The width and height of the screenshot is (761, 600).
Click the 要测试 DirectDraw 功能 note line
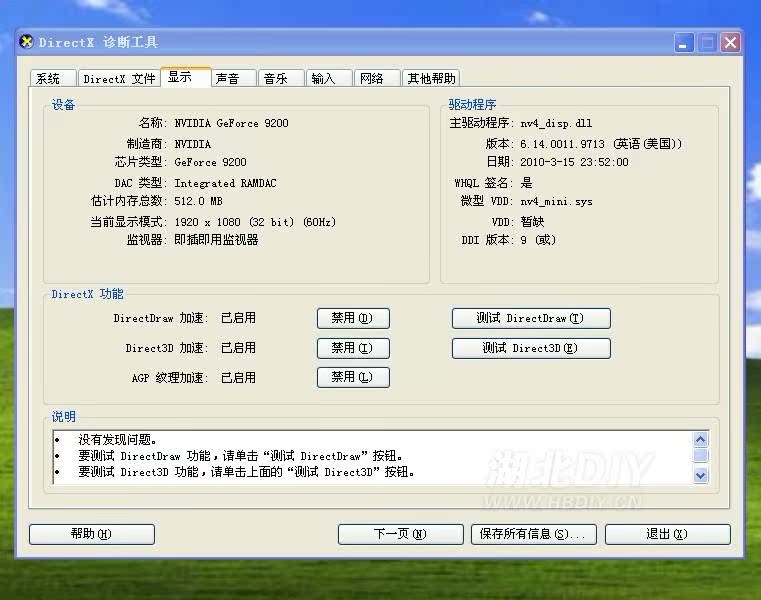click(241, 456)
